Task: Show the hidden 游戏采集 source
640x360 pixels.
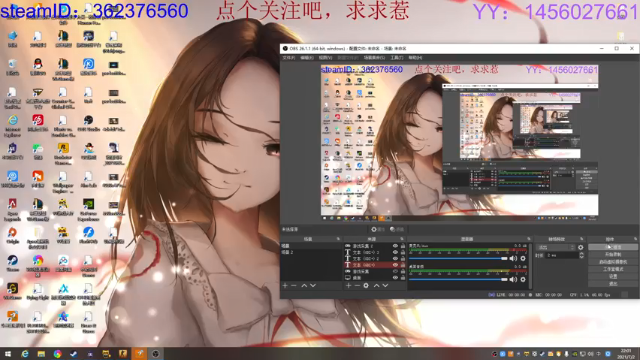Action: click(395, 271)
